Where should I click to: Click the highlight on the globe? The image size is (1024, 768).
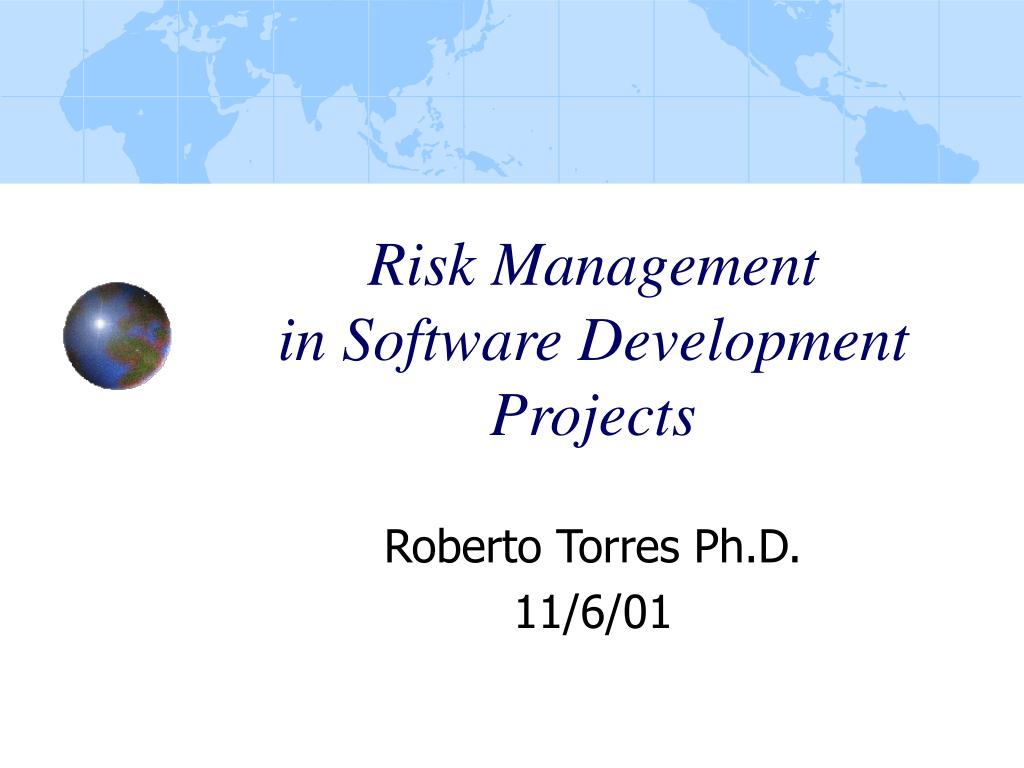[x=100, y=322]
